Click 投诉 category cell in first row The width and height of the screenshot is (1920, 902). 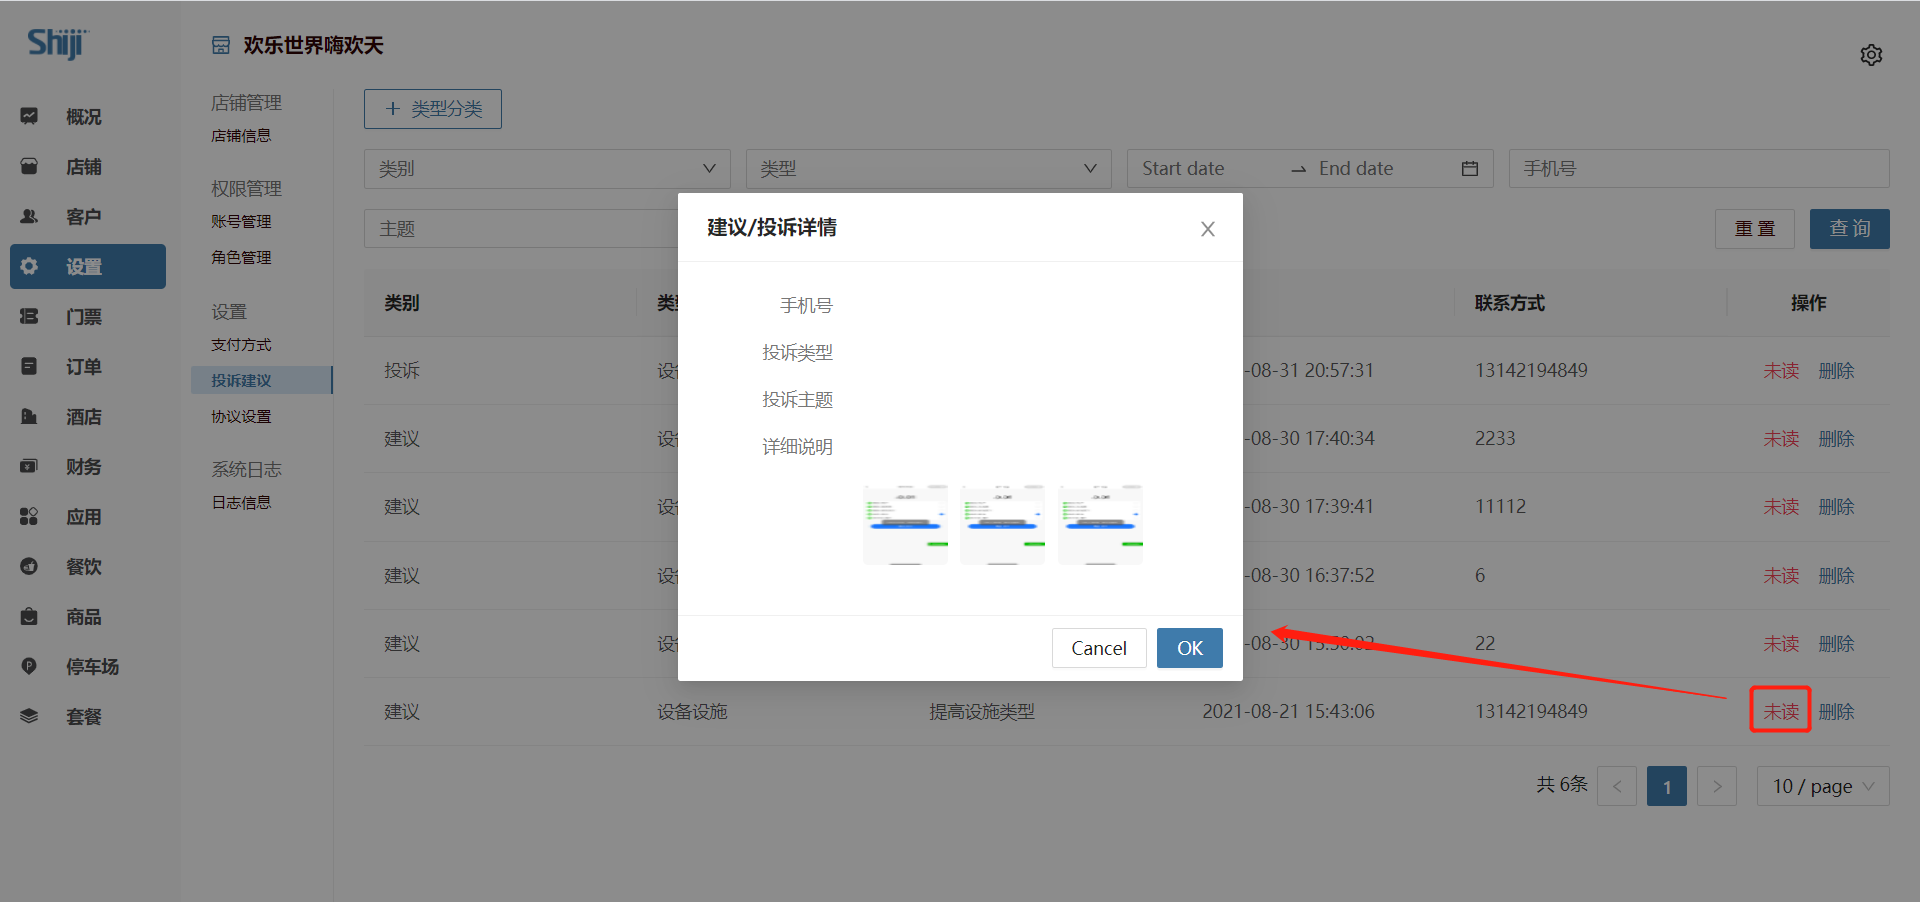point(402,371)
